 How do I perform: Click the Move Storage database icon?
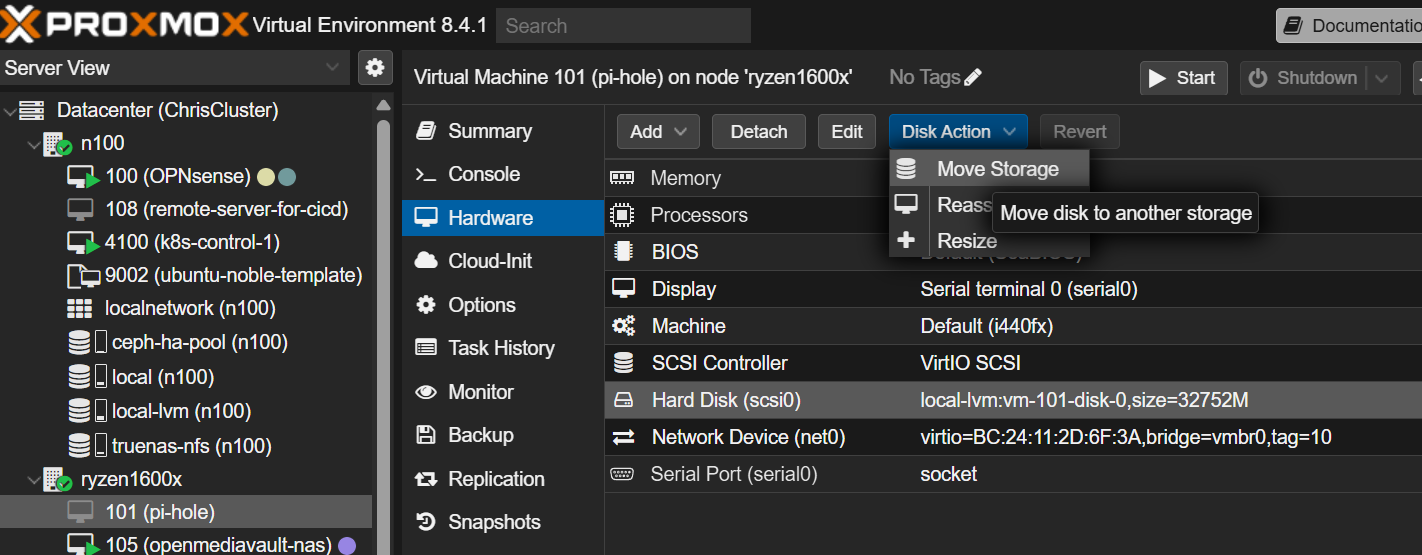click(x=906, y=169)
